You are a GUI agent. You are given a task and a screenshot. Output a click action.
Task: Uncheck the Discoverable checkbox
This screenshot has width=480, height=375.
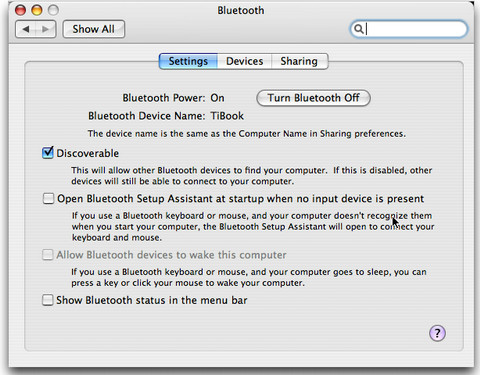coord(48,153)
